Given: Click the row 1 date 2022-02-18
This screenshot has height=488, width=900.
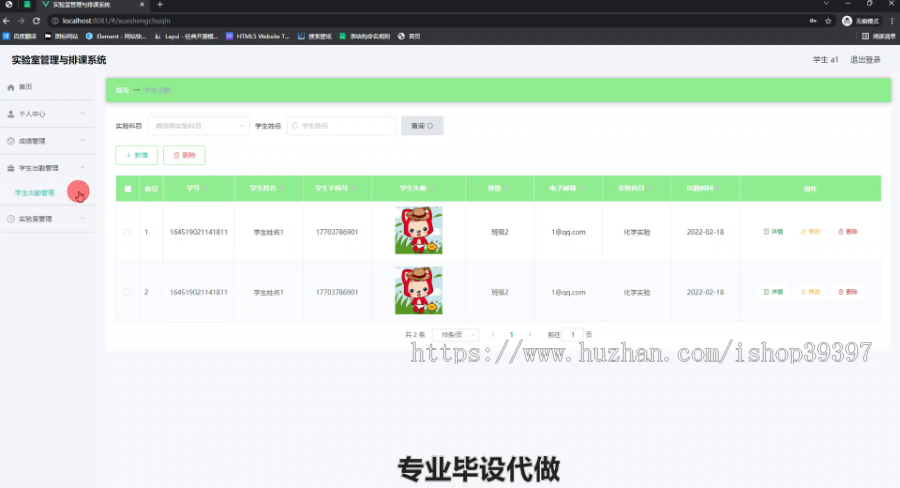Looking at the screenshot, I should pos(705,232).
